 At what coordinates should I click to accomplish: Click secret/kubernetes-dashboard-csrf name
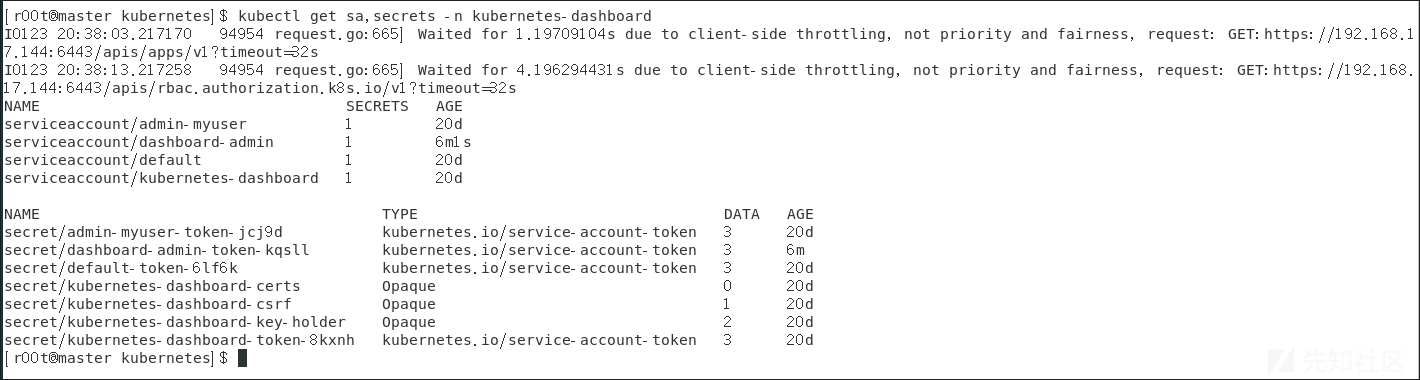[148, 304]
